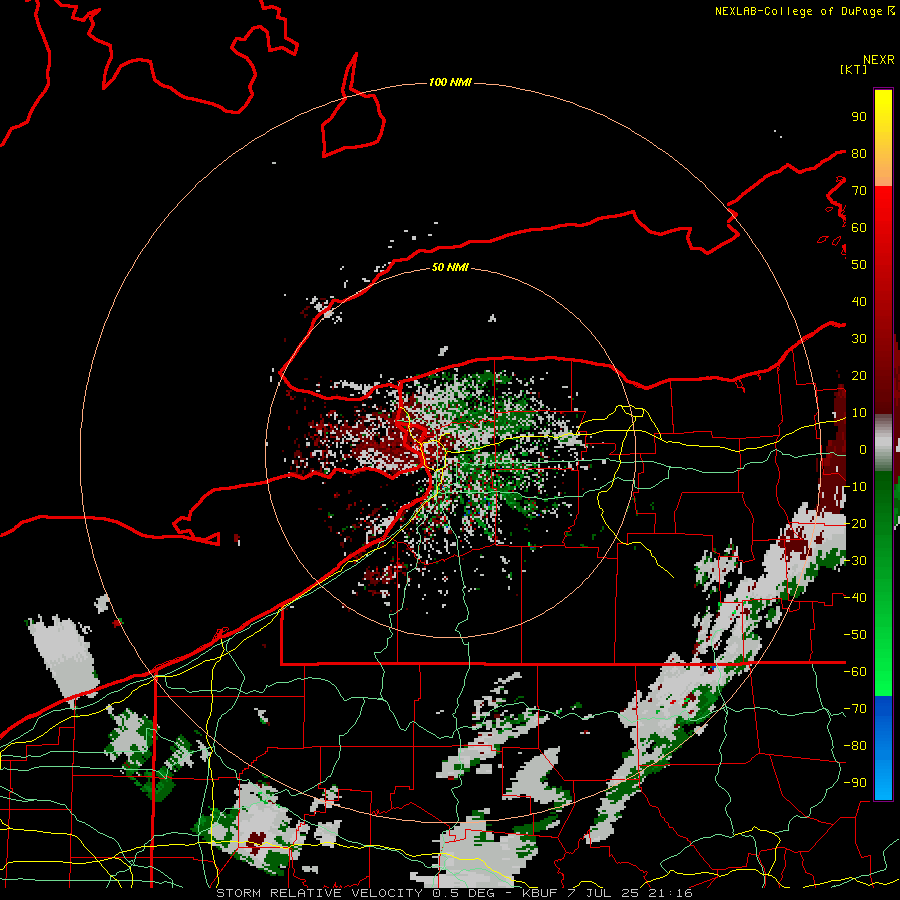The width and height of the screenshot is (900, 900).
Task: Select the gray zero-velocity segment of the scale
Action: 883,443
